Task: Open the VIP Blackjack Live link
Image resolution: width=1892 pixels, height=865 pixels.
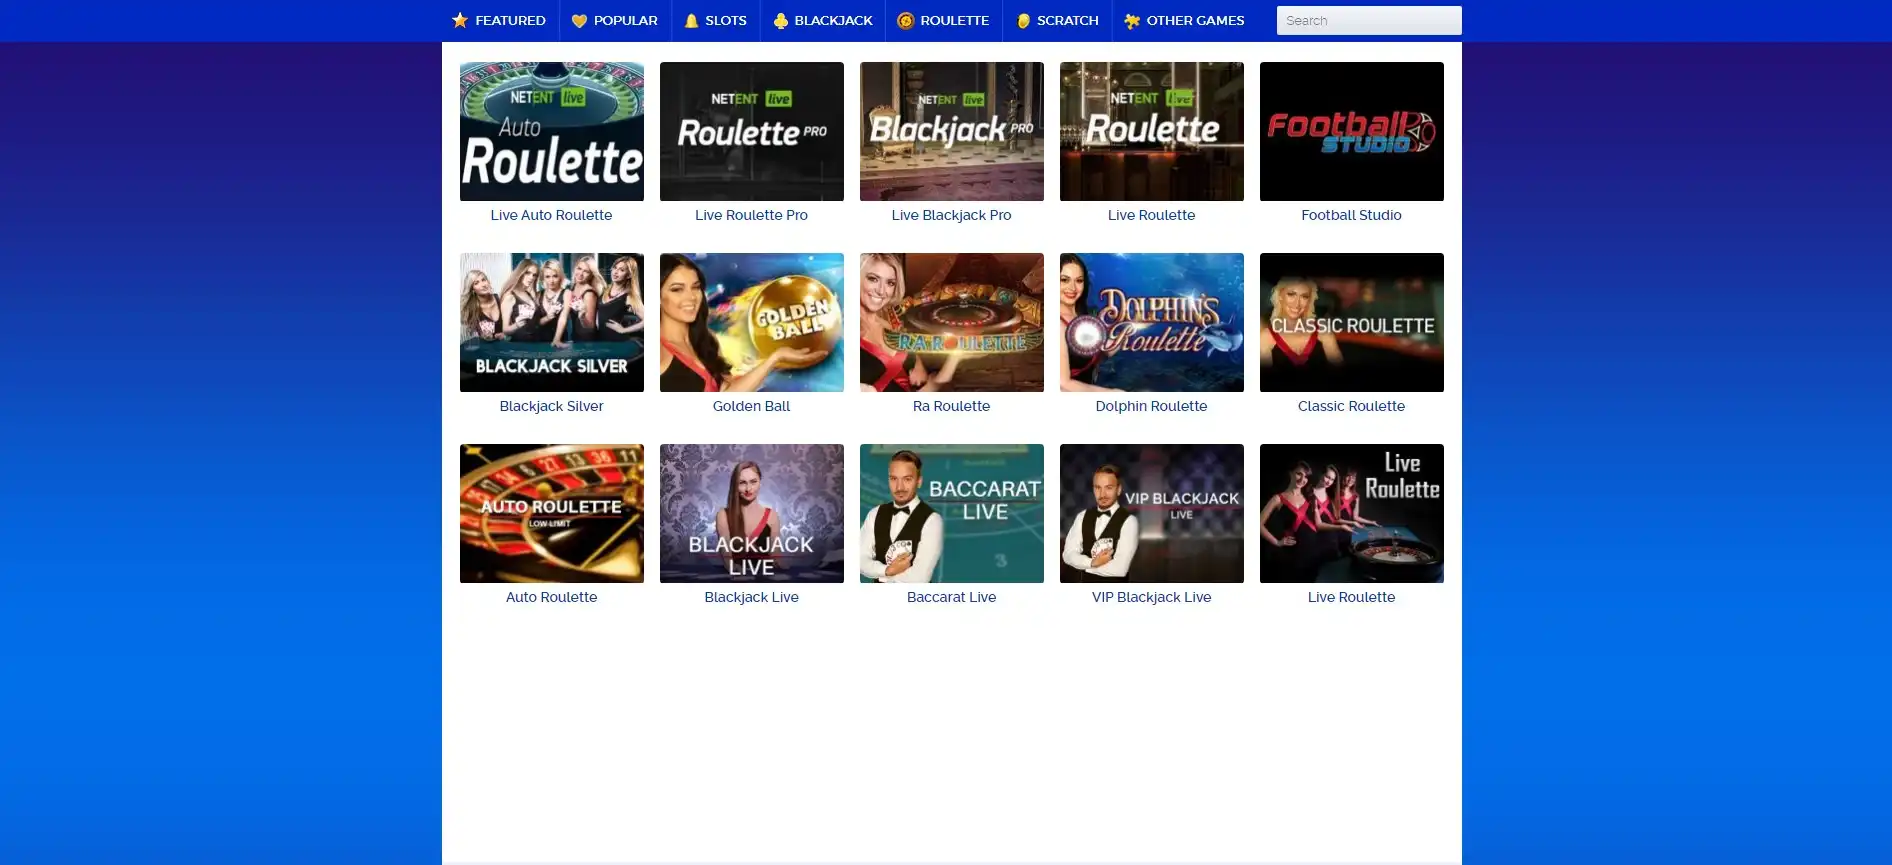Action: (x=1151, y=597)
